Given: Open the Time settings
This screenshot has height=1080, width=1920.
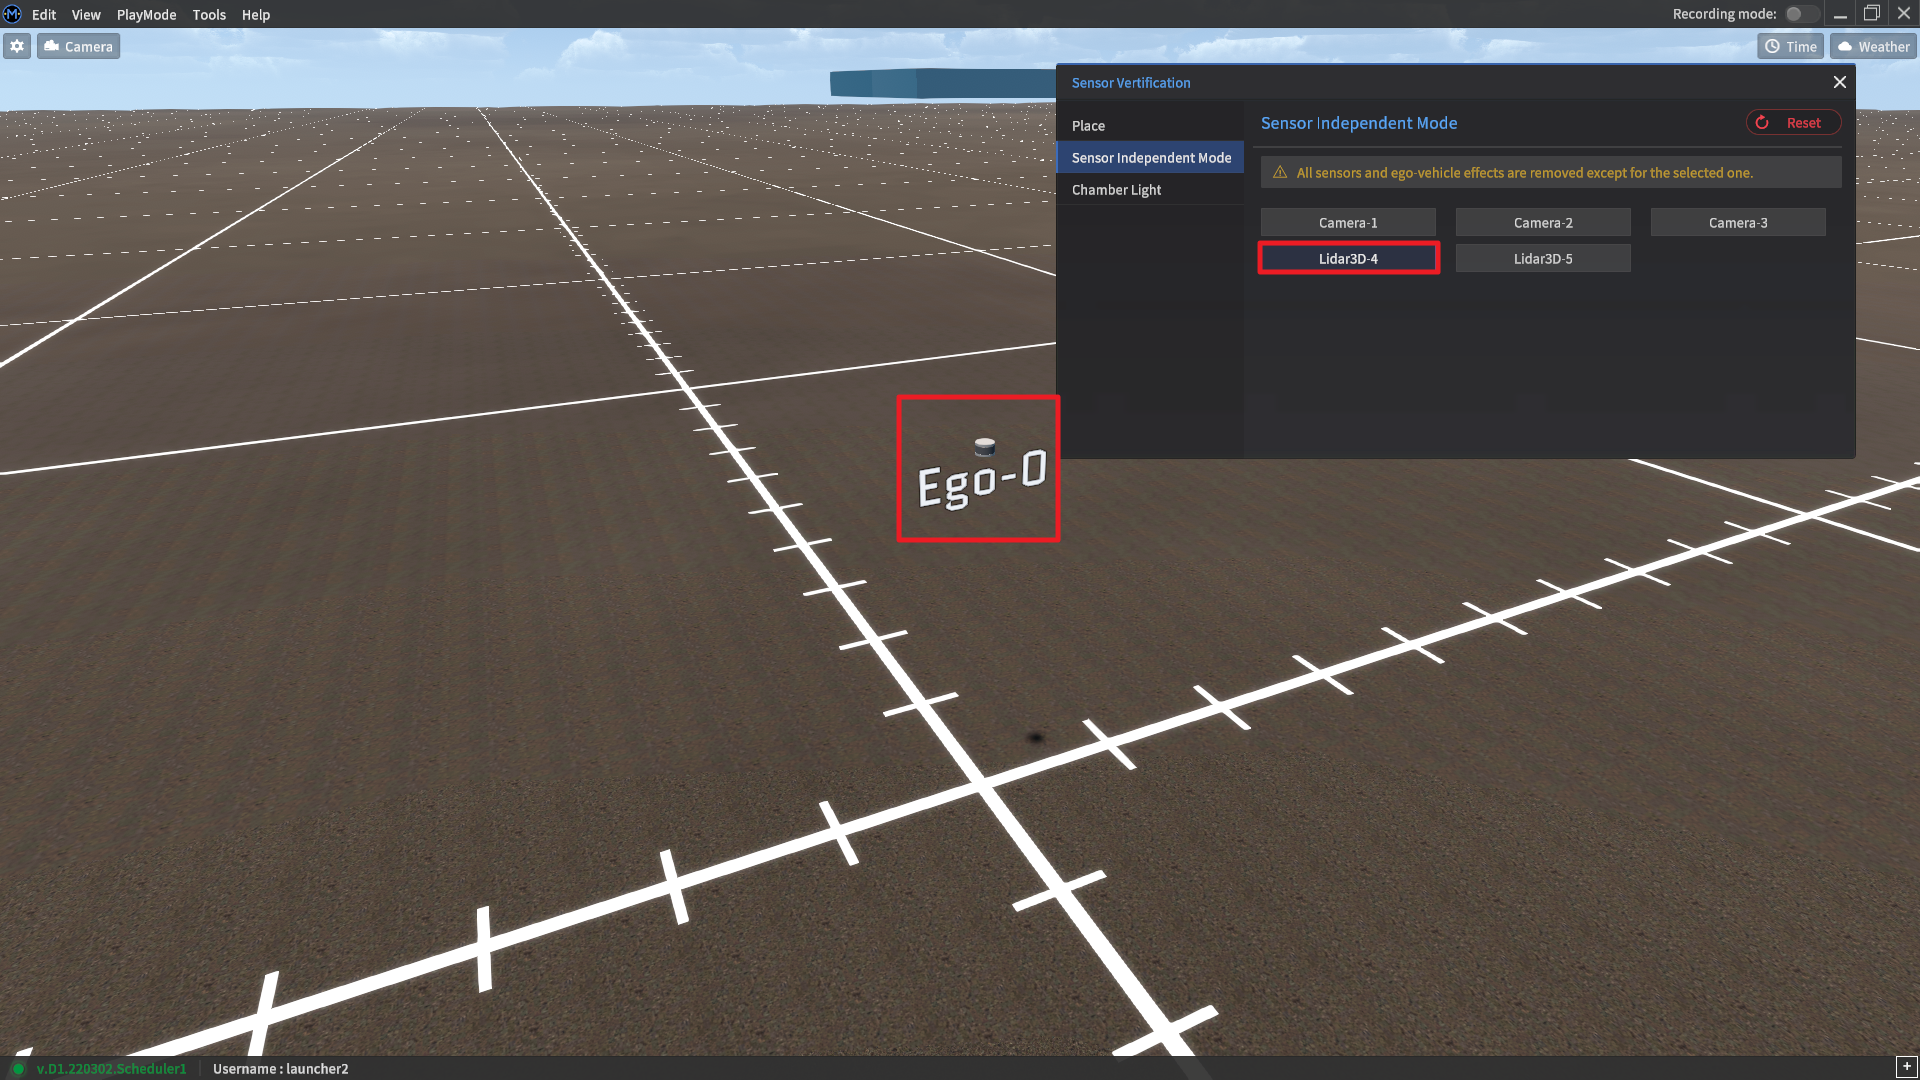Looking at the screenshot, I should pyautogui.click(x=1790, y=46).
